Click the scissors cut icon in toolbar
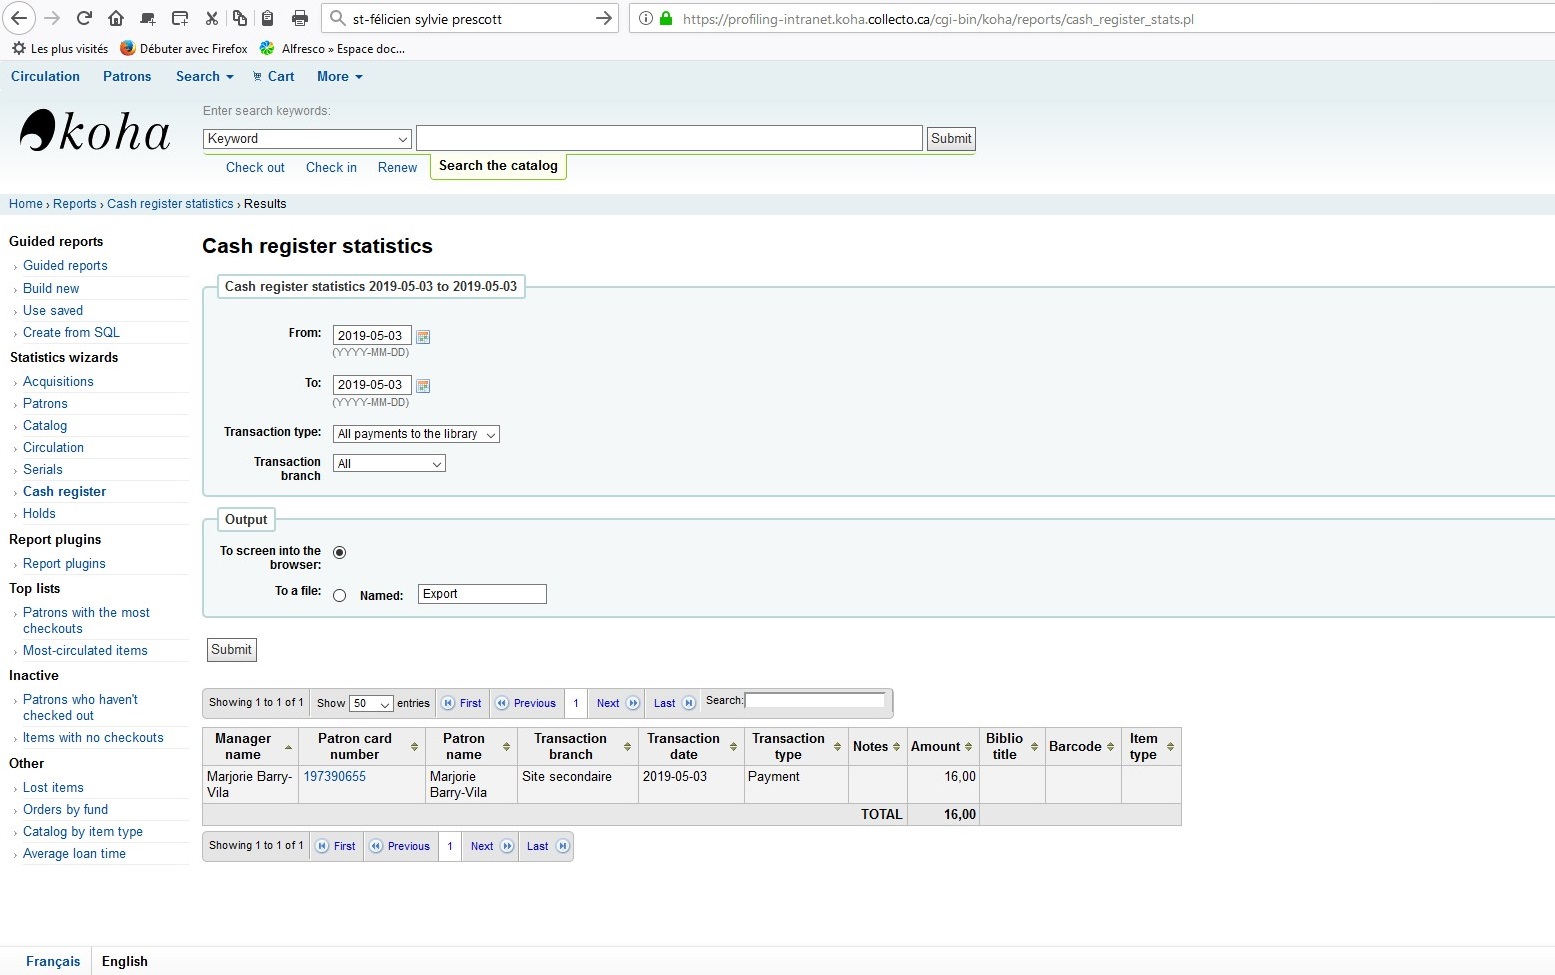Viewport: 1555px width, 975px height. tap(211, 18)
